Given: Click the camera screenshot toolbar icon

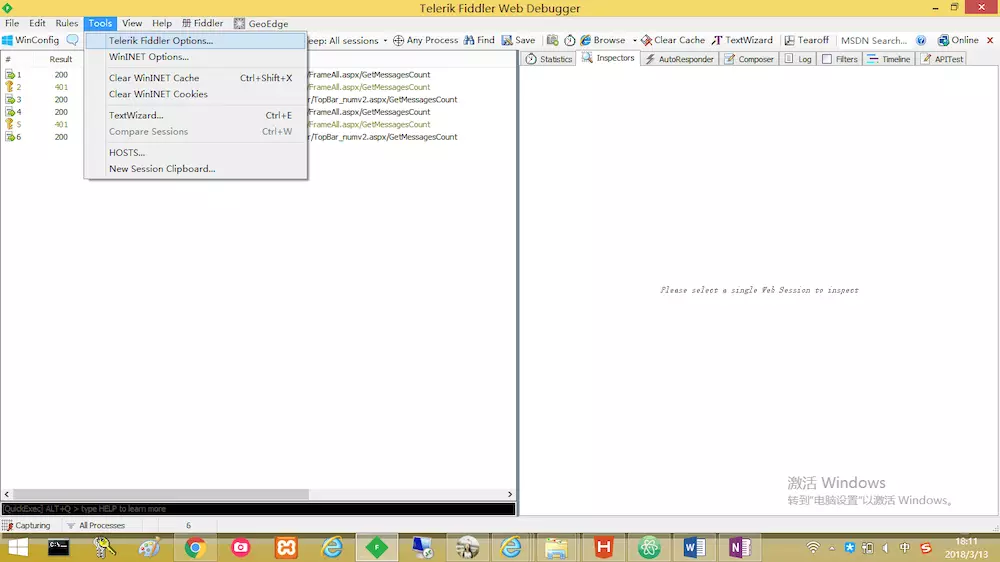Looking at the screenshot, I should tap(552, 40).
